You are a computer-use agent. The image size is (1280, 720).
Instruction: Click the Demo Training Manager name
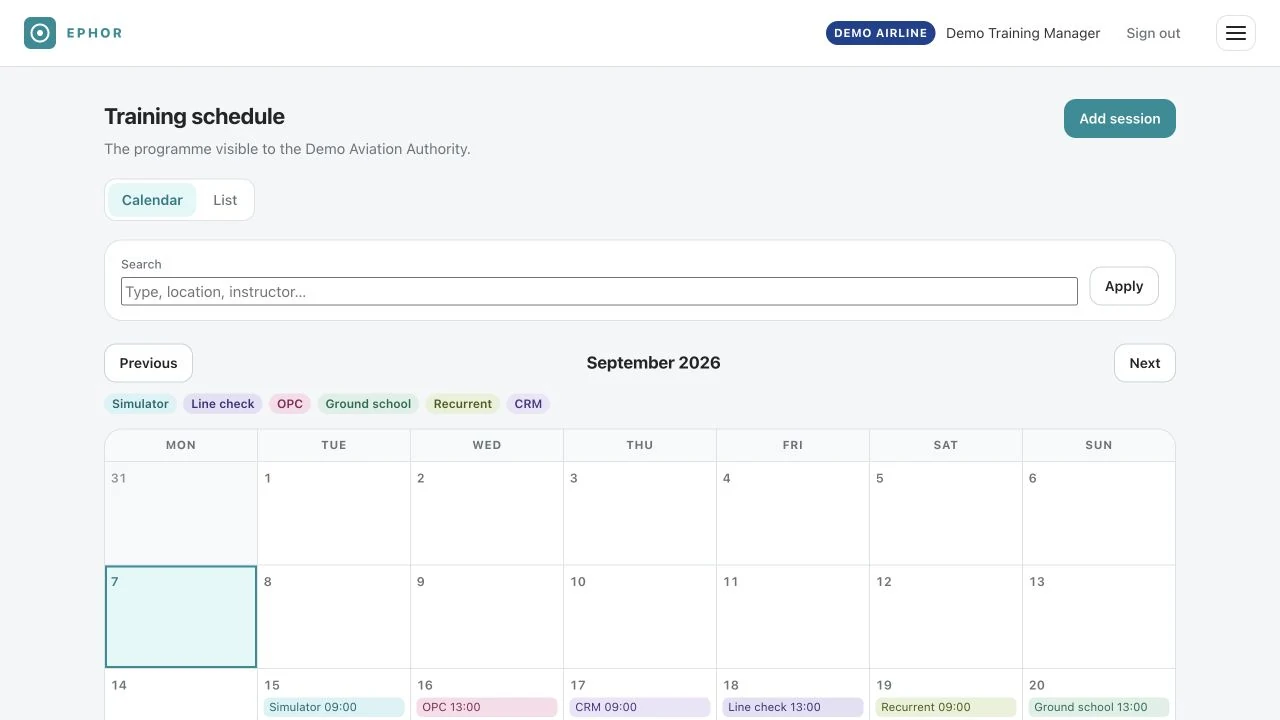1023,33
